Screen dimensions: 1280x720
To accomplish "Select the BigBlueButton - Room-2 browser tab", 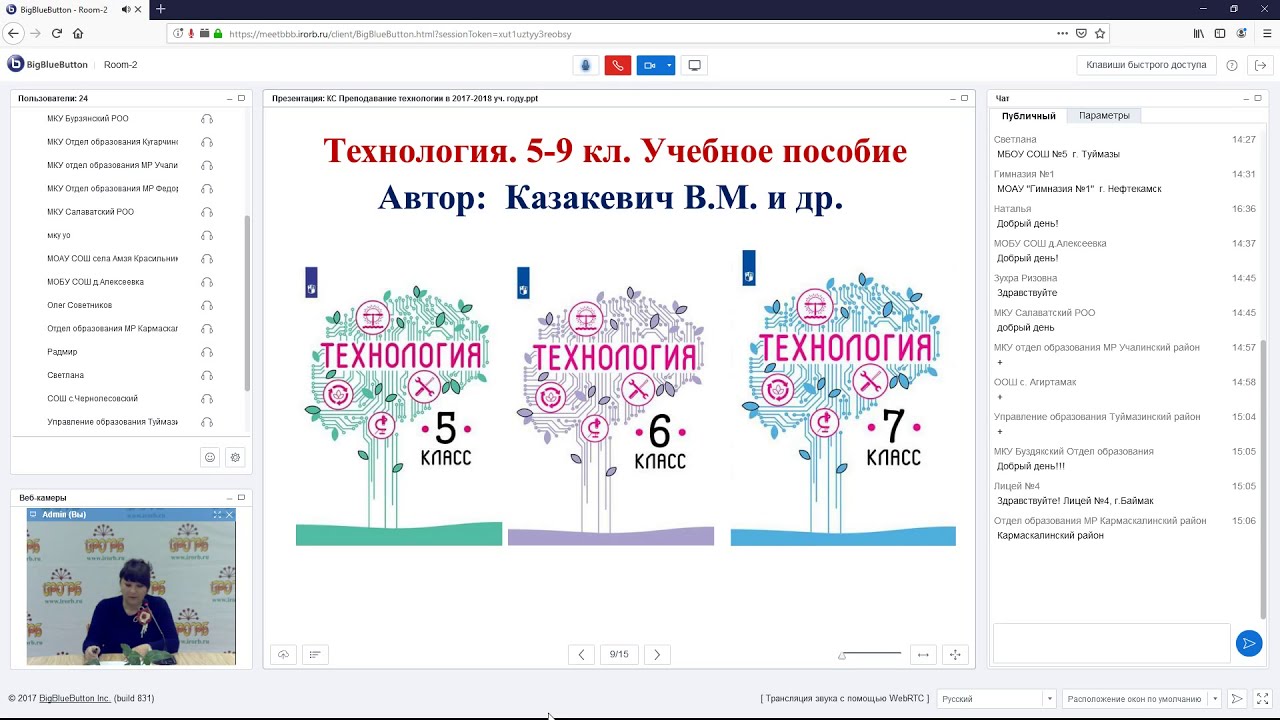I will pos(75,9).
